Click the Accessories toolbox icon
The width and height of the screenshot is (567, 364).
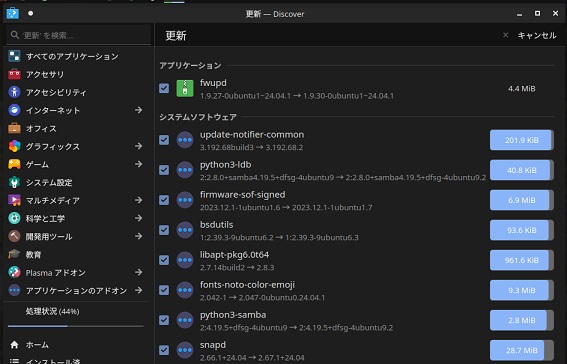pos(14,74)
